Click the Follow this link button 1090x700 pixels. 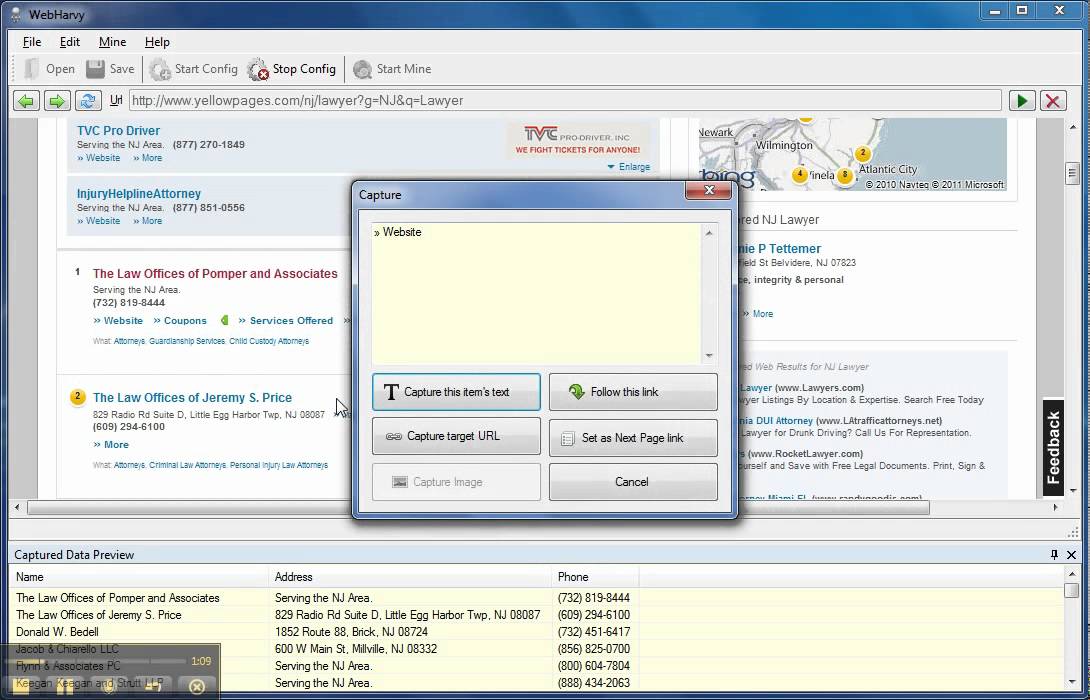tap(633, 392)
